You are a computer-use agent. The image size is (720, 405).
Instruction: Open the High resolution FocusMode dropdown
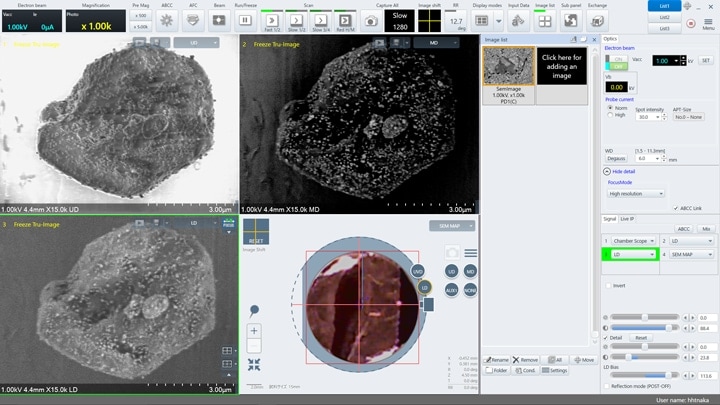pos(636,193)
